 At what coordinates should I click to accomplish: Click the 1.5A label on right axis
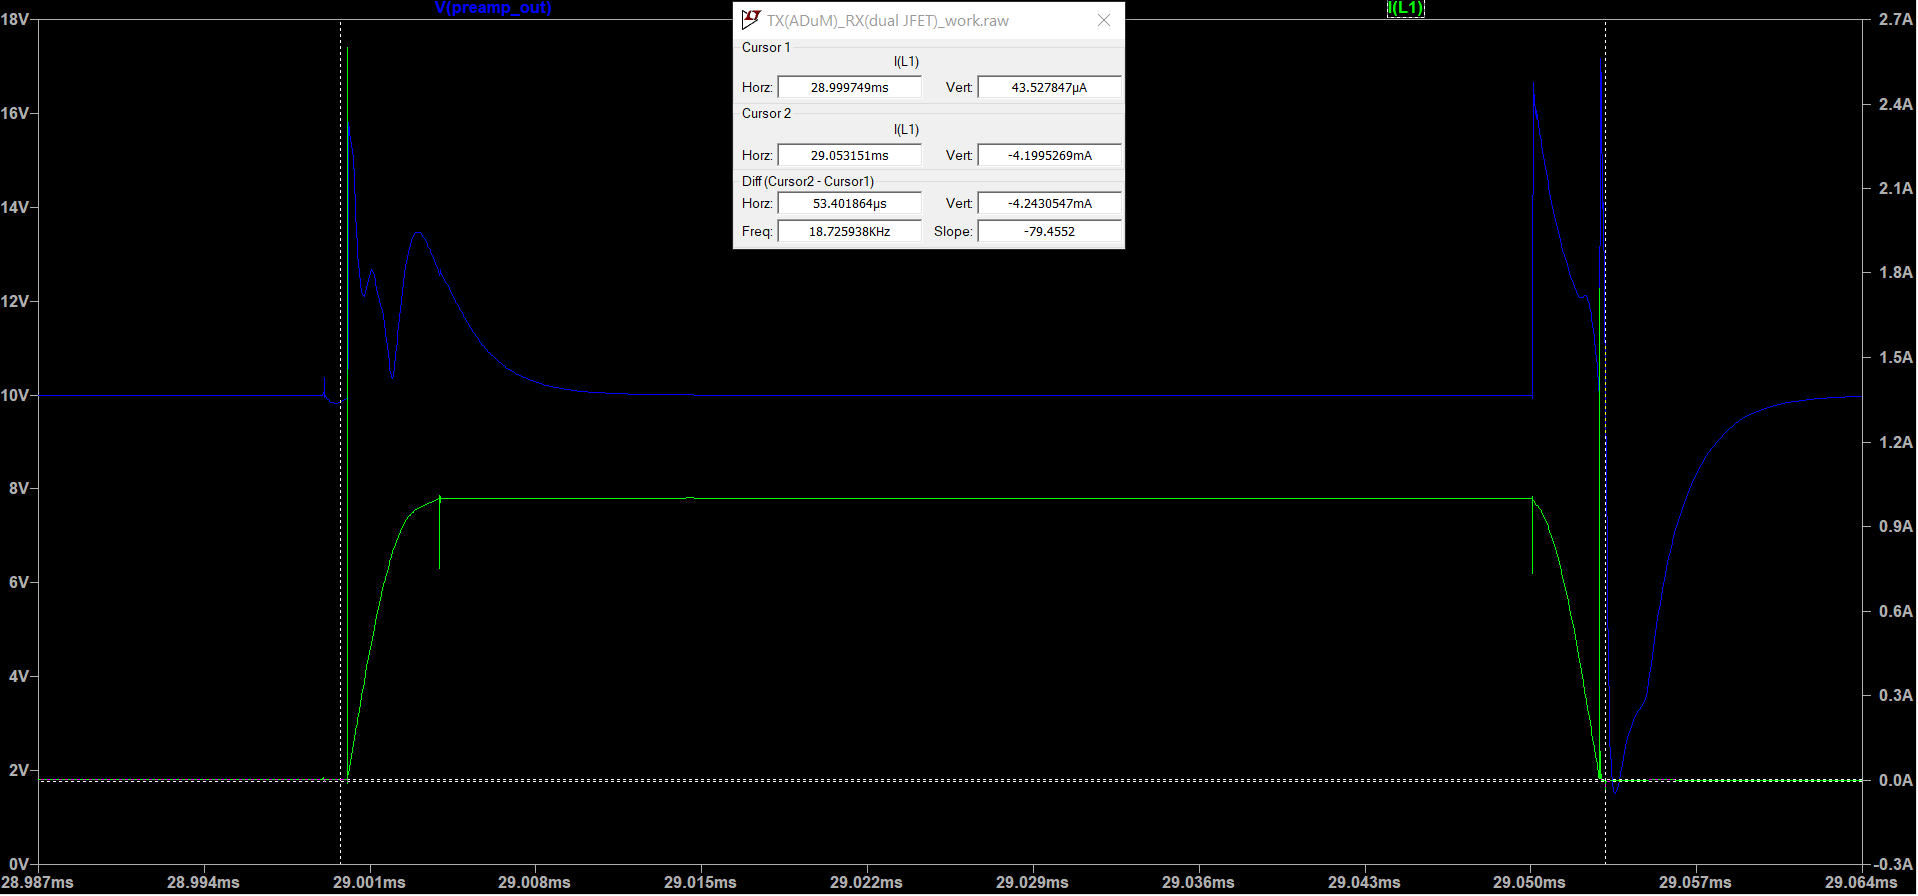(x=1896, y=357)
